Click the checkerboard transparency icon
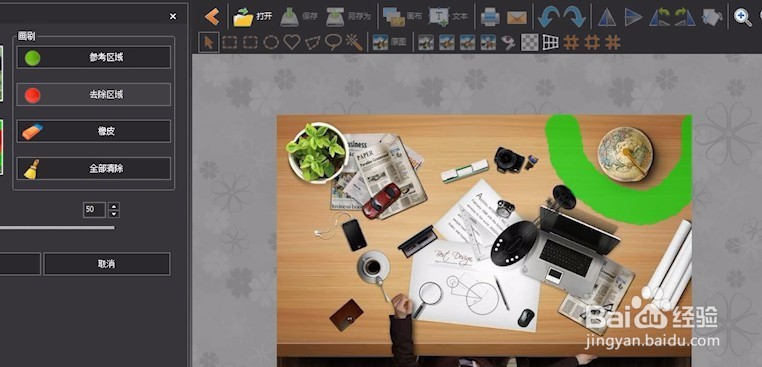The height and width of the screenshot is (367, 762). pos(530,42)
